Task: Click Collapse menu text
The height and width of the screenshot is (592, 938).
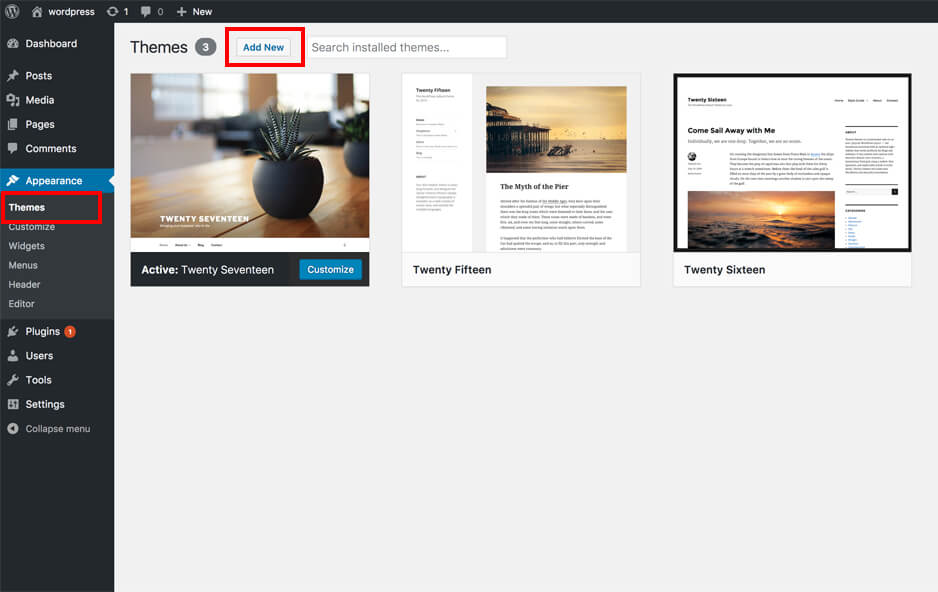Action: tap(57, 429)
